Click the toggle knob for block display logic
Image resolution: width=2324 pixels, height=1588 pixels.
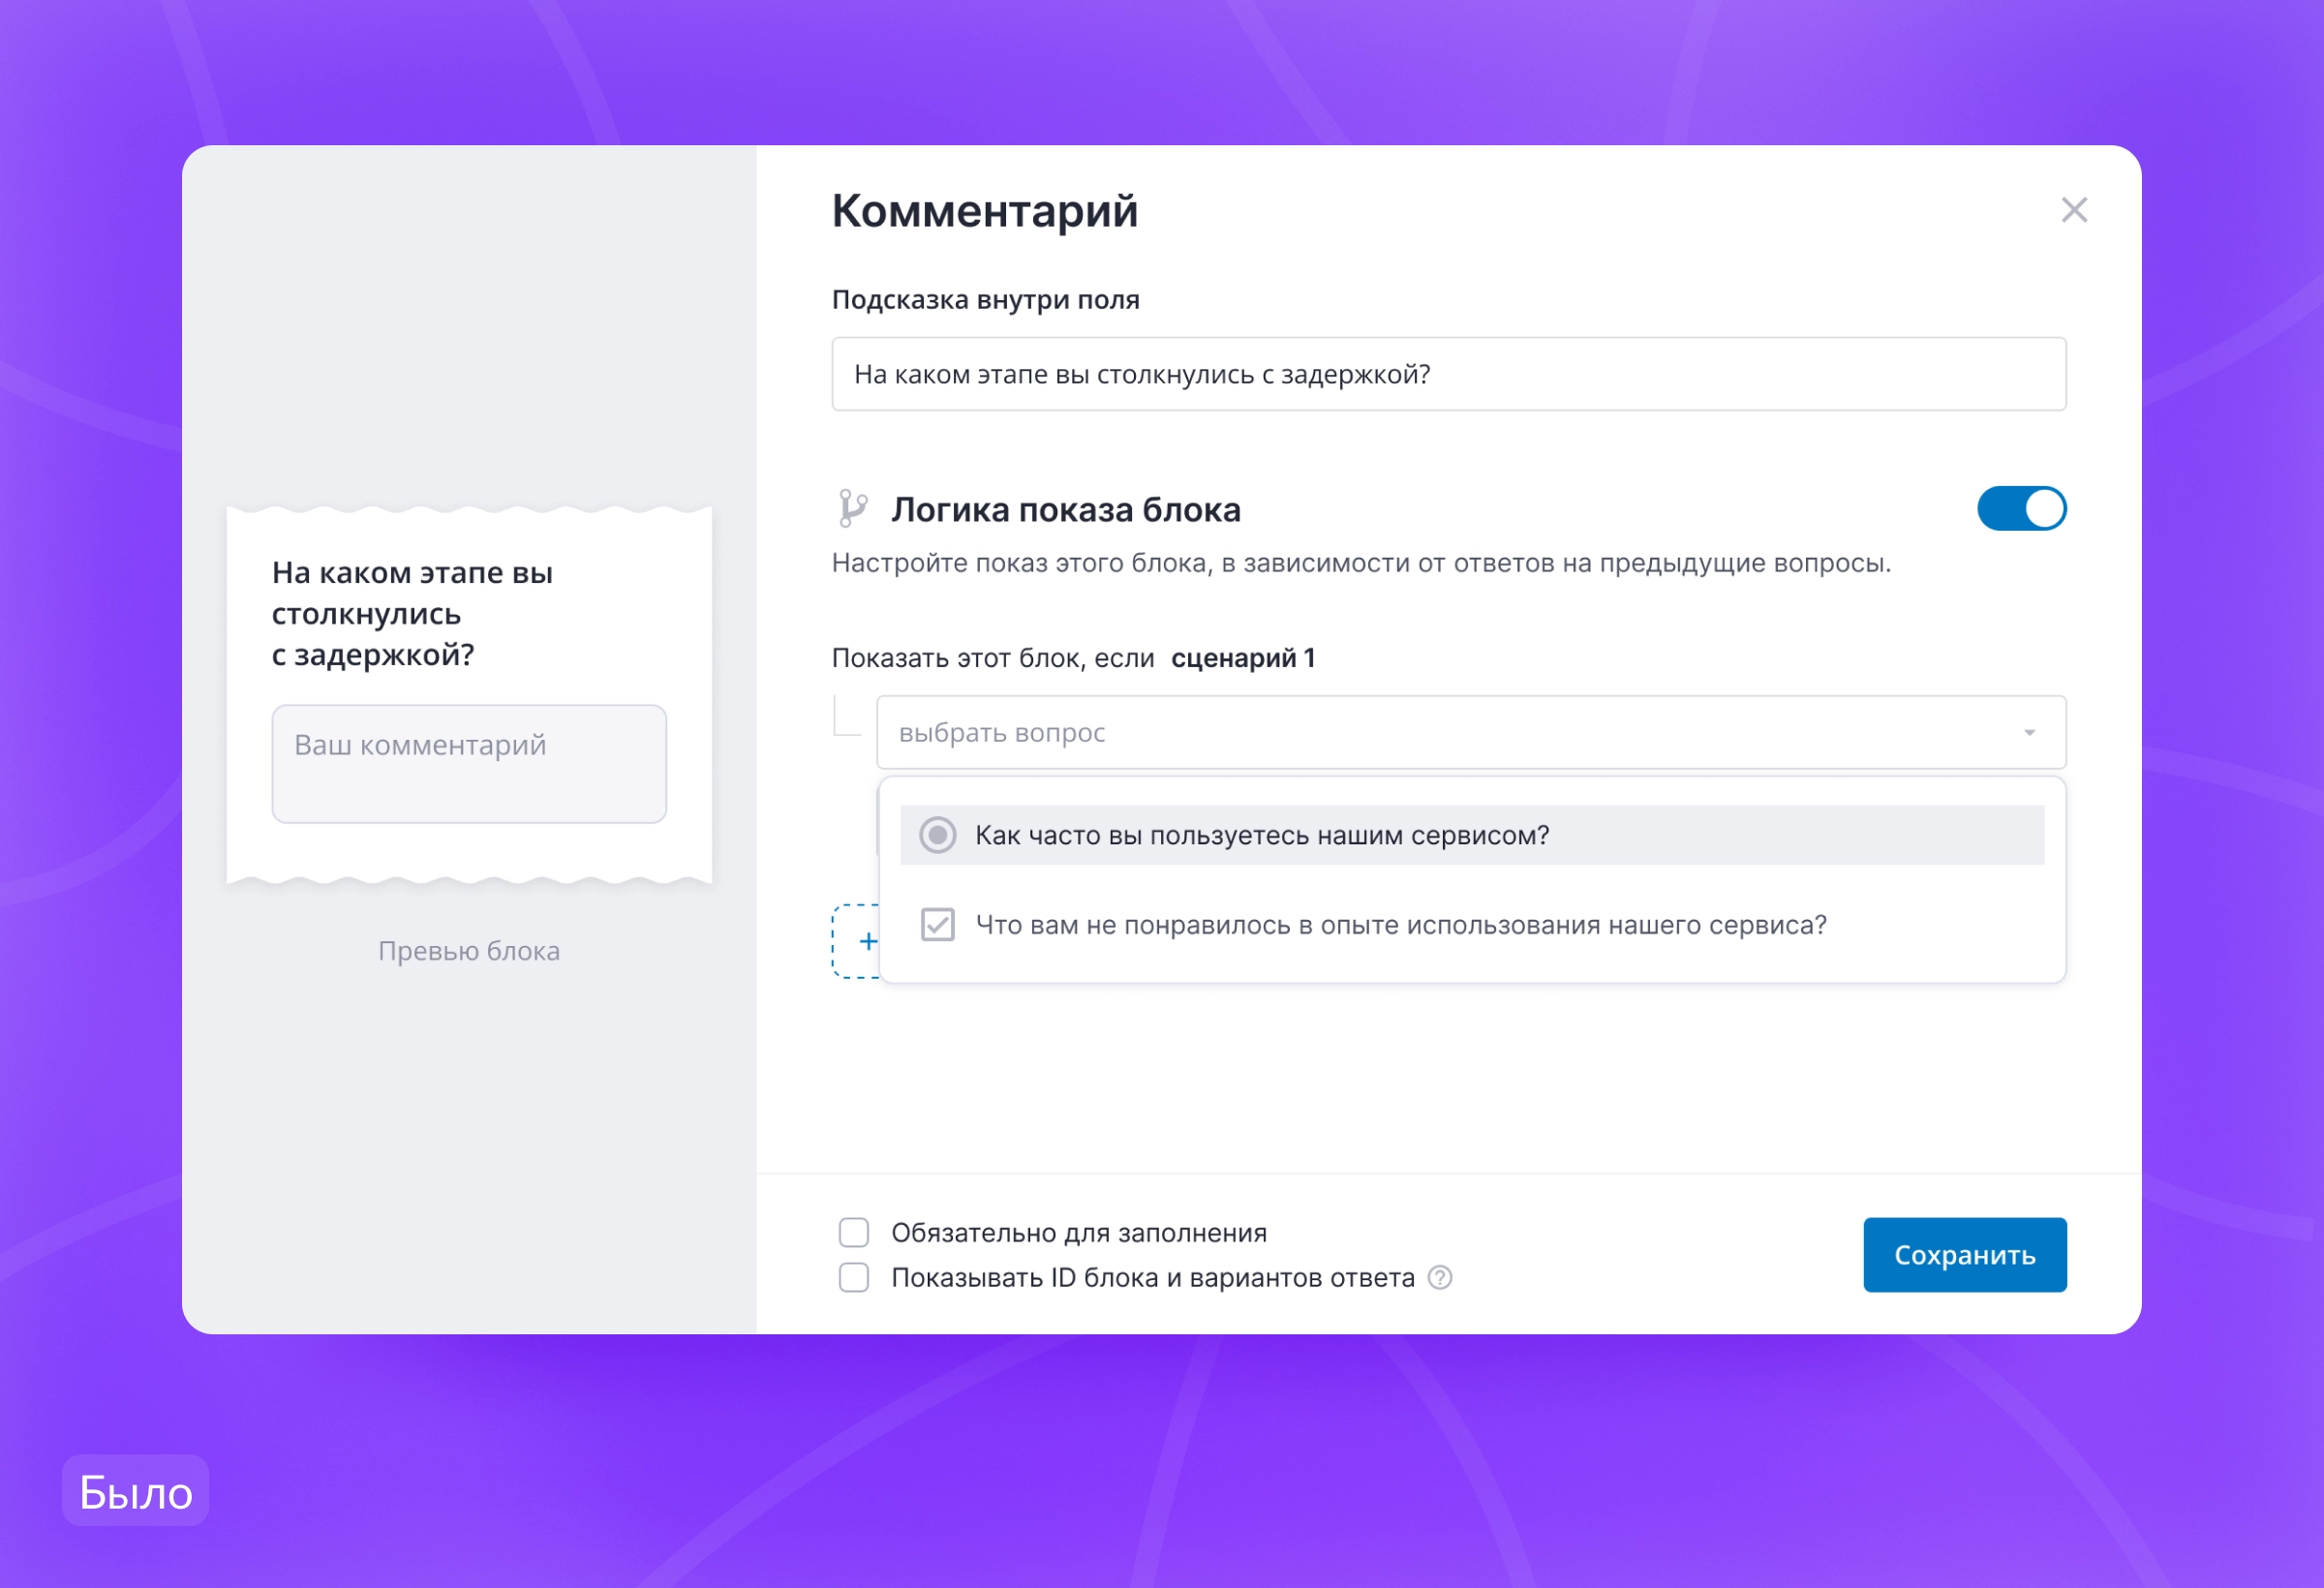click(2043, 508)
